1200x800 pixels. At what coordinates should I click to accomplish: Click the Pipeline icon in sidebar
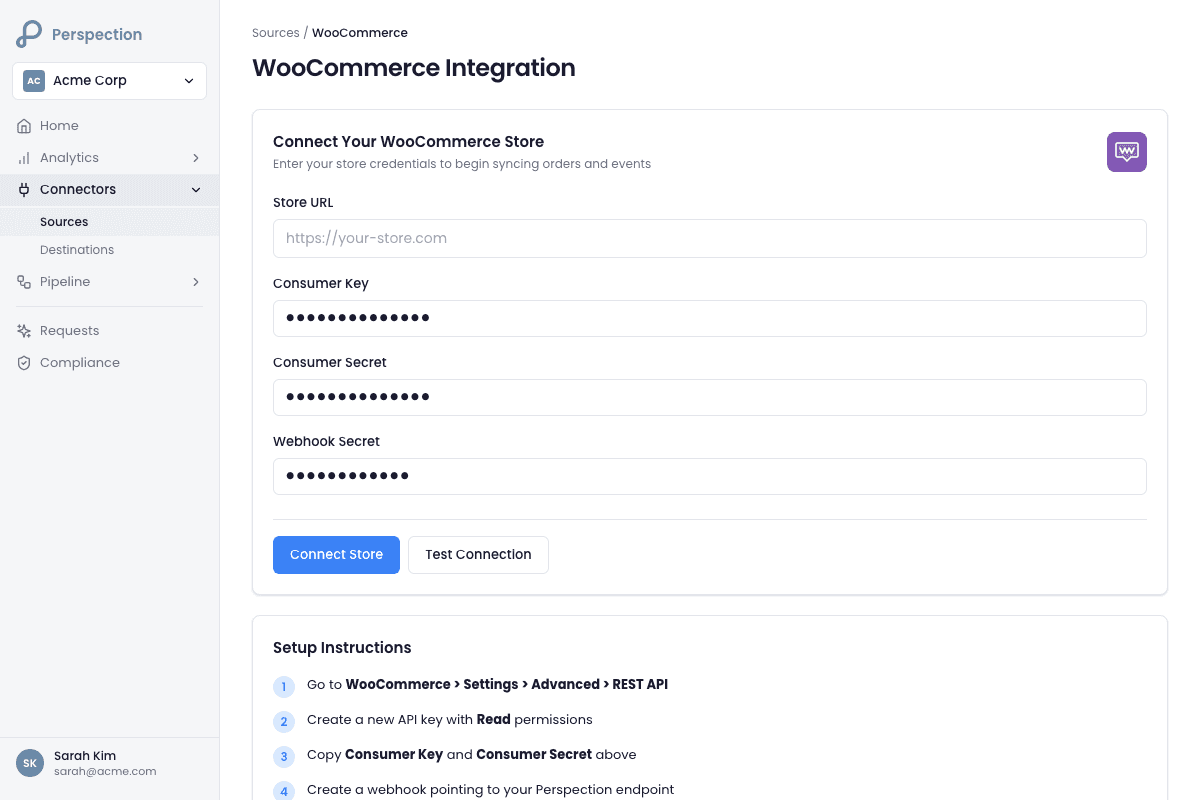(24, 282)
